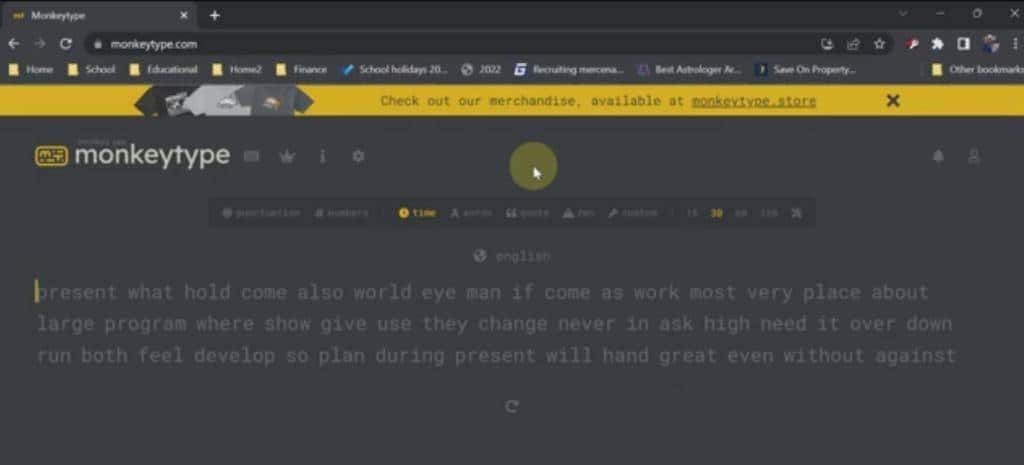Image resolution: width=1024 pixels, height=465 pixels.
Task: Open the 2022 bookmark
Action: point(481,69)
